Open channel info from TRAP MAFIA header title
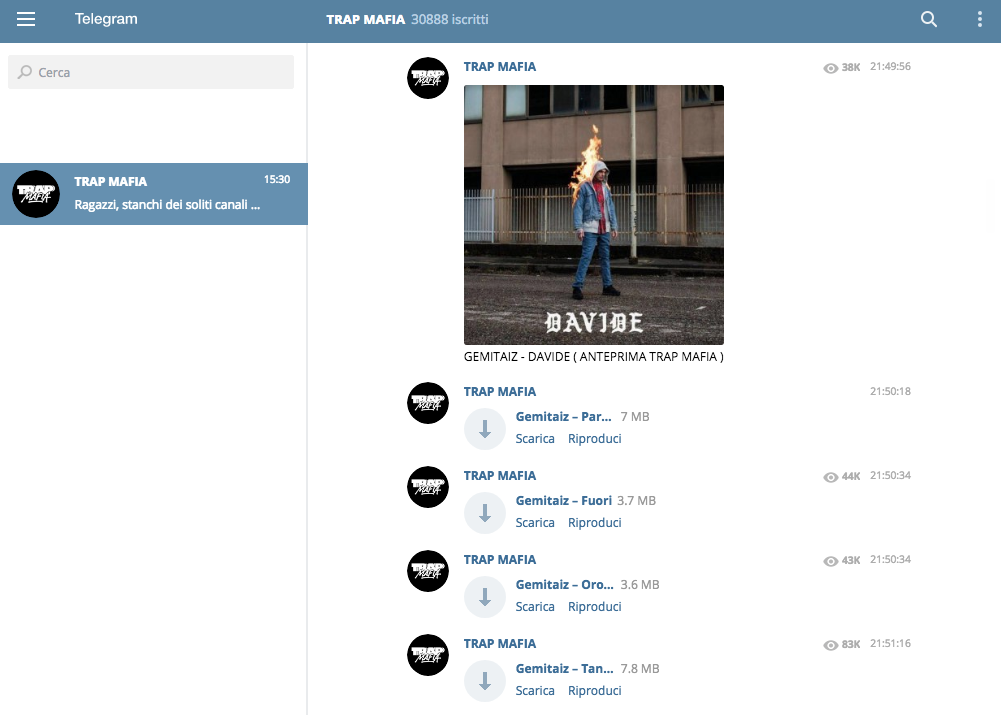This screenshot has width=1001, height=715. pos(365,20)
